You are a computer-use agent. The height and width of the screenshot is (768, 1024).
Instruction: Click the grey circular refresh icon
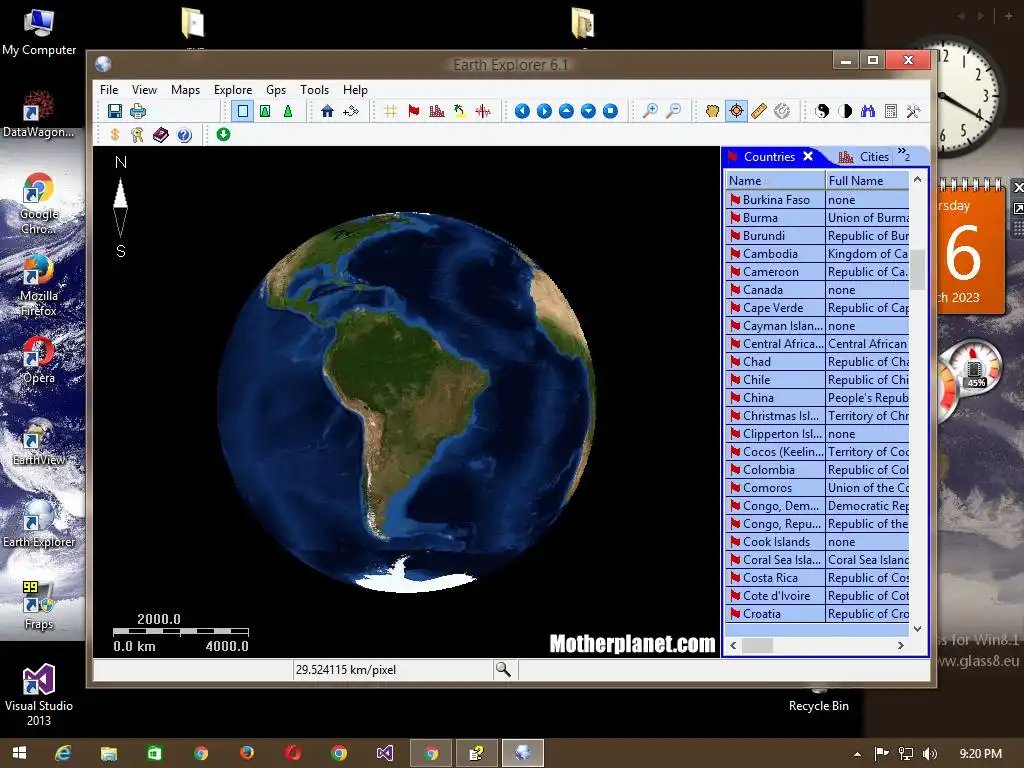point(782,111)
